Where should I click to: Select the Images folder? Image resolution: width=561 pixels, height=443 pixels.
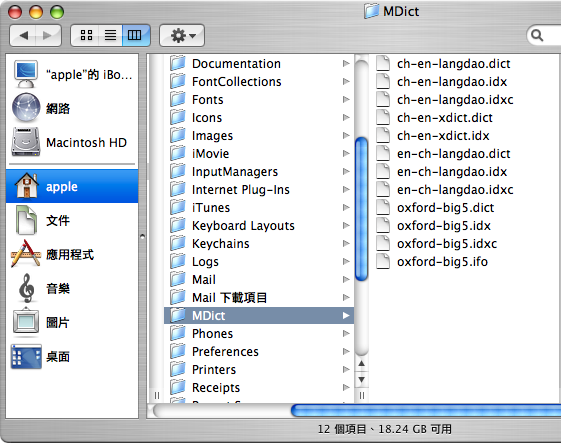pos(259,136)
